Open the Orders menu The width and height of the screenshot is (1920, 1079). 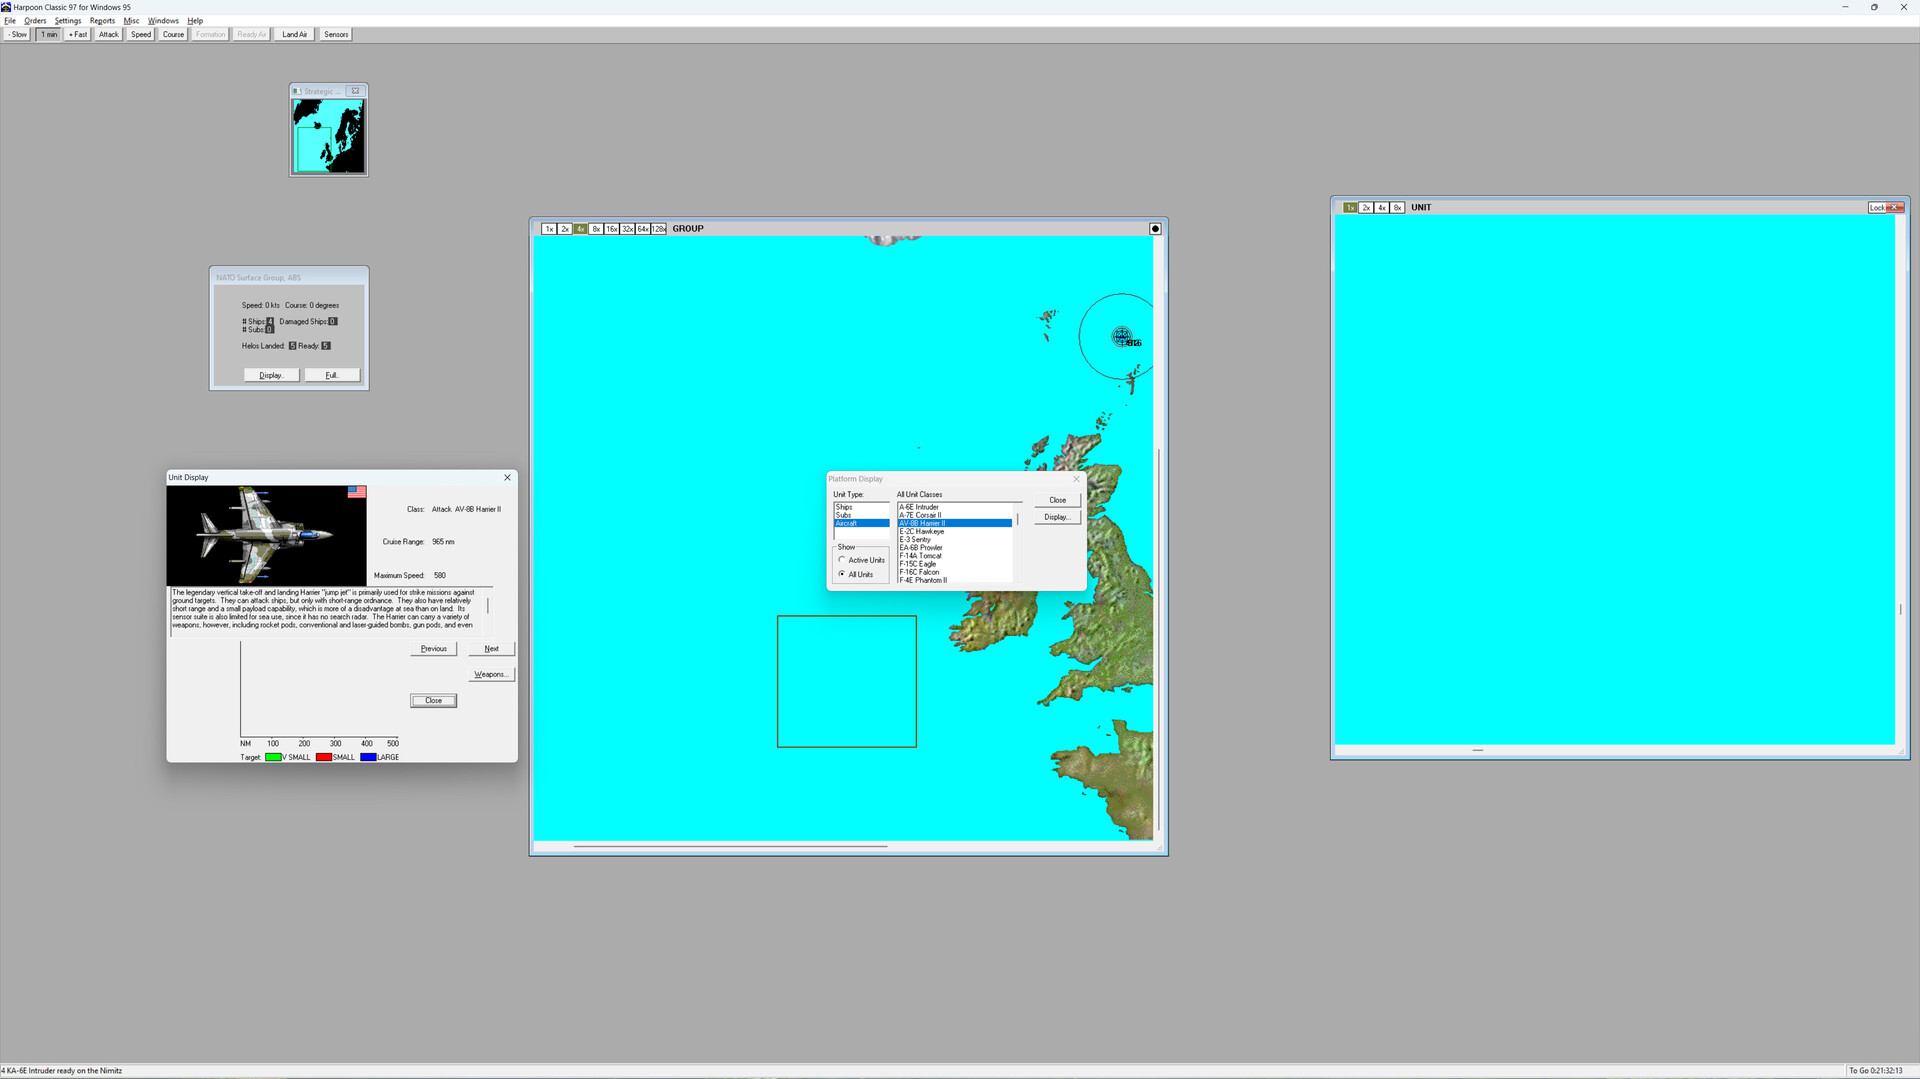pyautogui.click(x=35, y=20)
